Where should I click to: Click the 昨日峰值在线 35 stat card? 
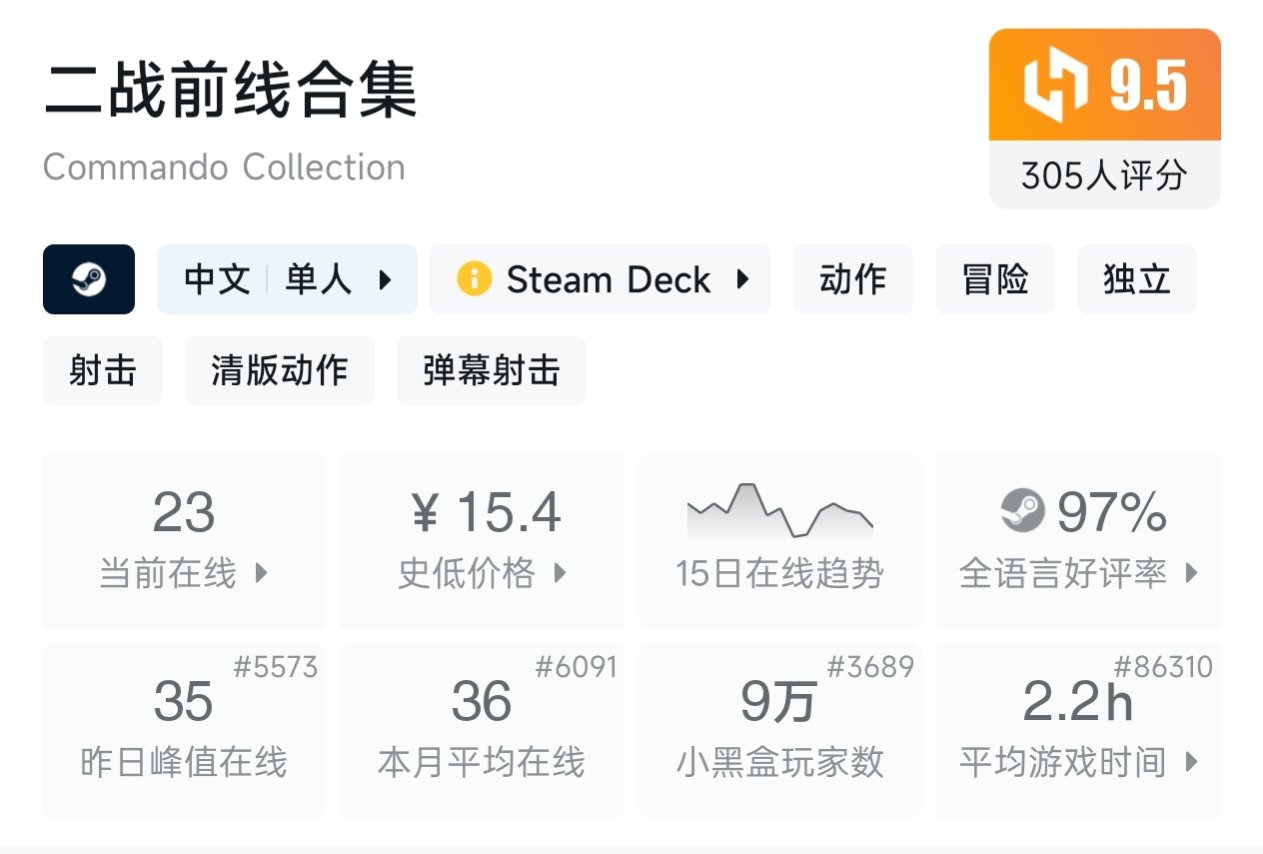(x=184, y=730)
